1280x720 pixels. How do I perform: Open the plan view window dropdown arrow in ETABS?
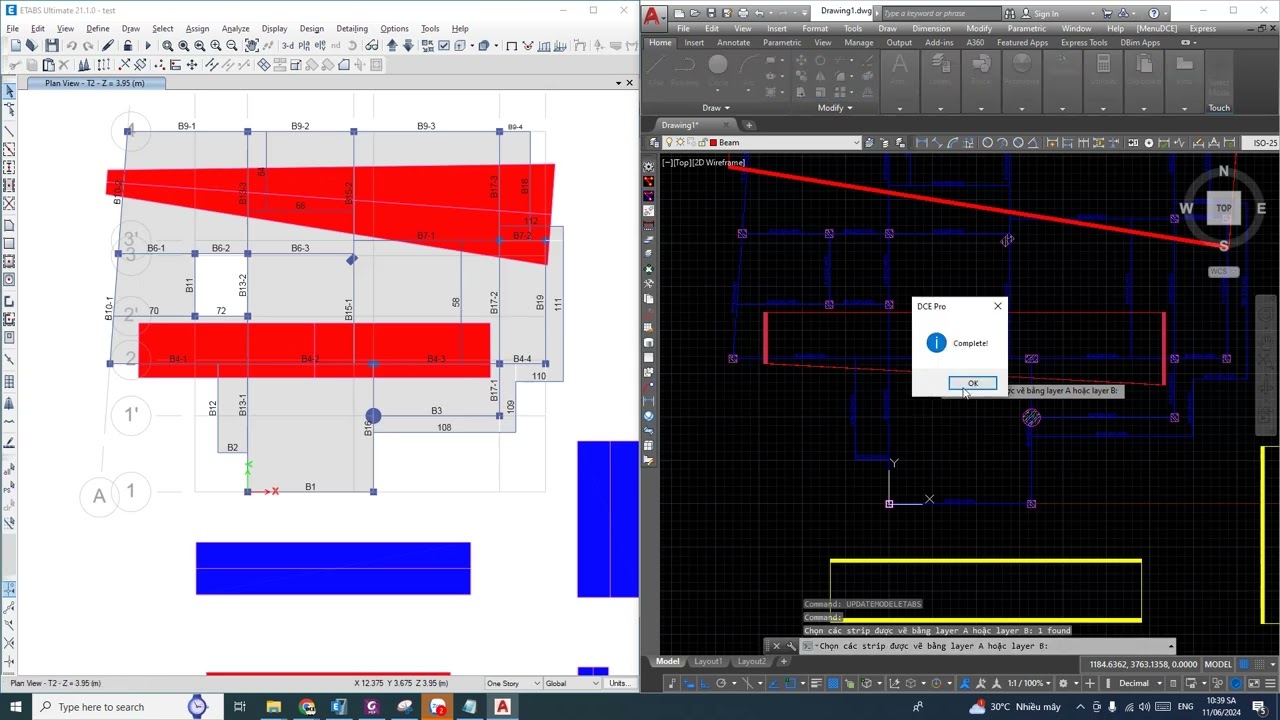pyautogui.click(x=617, y=83)
